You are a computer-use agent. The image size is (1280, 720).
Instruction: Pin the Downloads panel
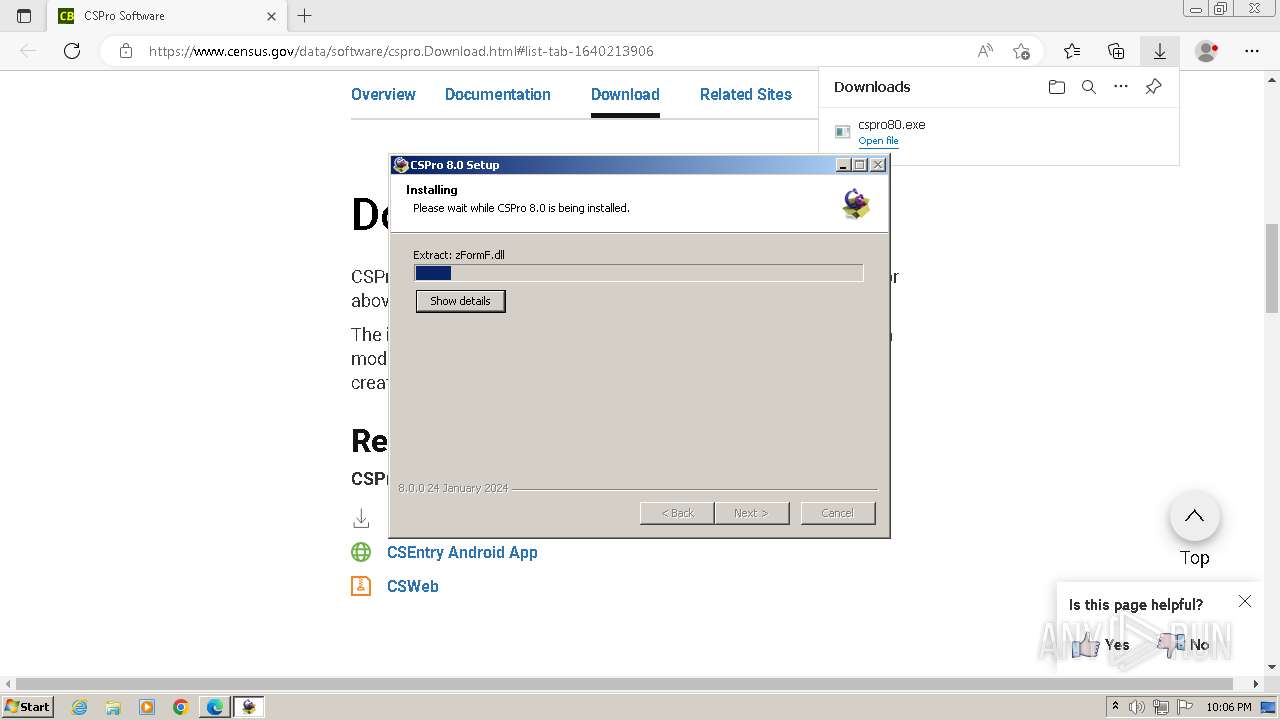pos(1153,87)
